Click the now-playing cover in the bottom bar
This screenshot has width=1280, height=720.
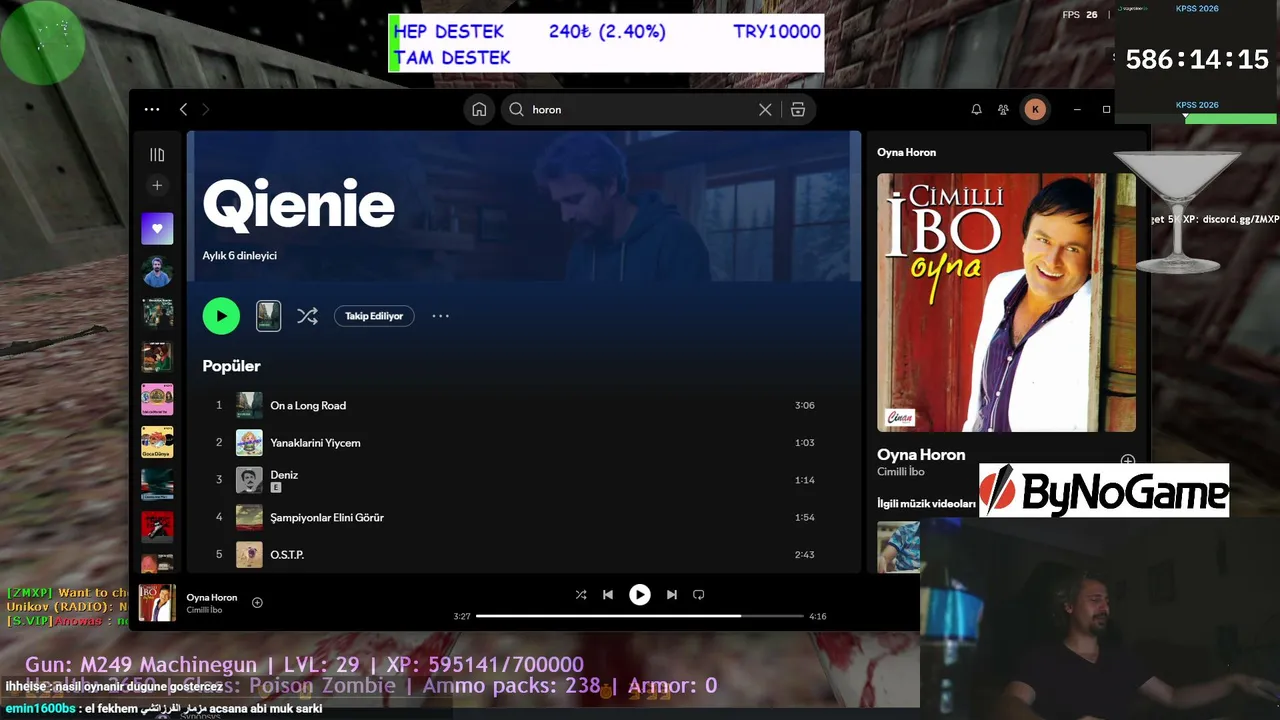[x=157, y=603]
